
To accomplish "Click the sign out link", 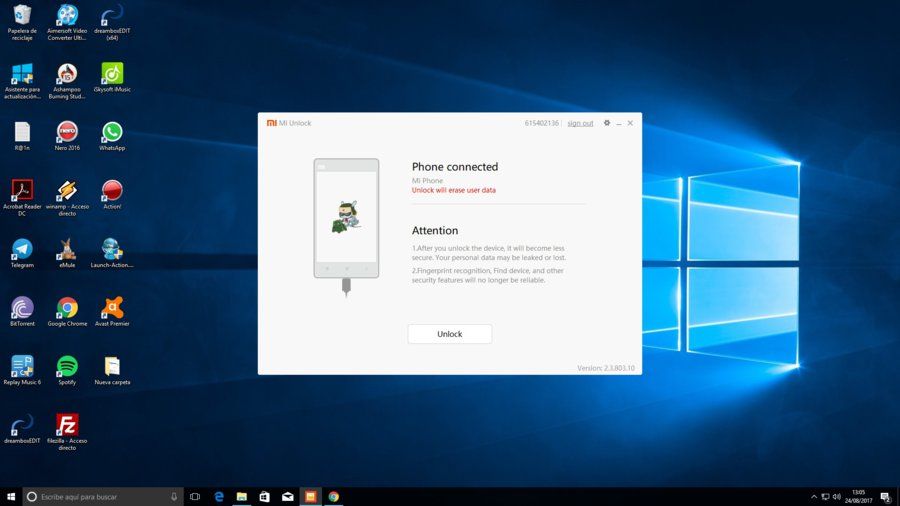I will (x=580, y=123).
